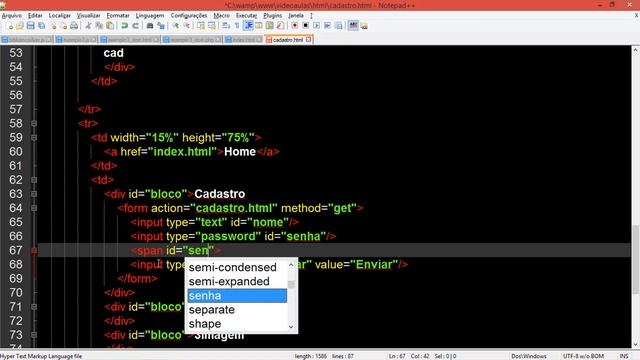Run macro multiple times icon
Viewport: 640px width, 360px height.
tap(327, 26)
